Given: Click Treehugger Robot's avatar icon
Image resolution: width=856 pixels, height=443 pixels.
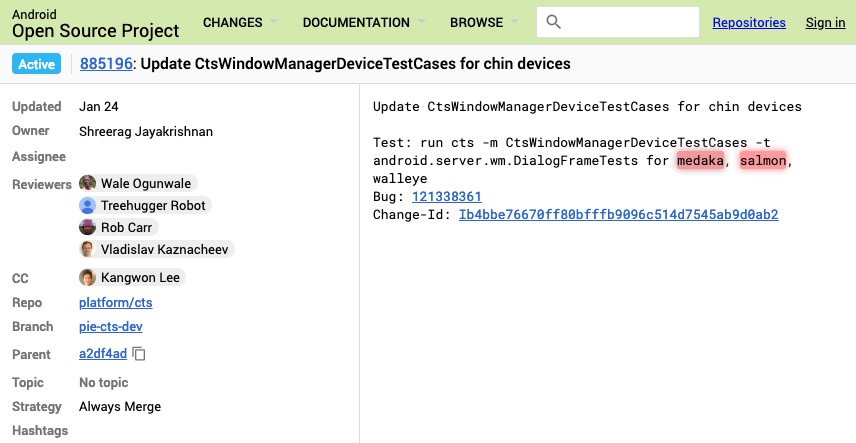Looking at the screenshot, I should (x=88, y=206).
